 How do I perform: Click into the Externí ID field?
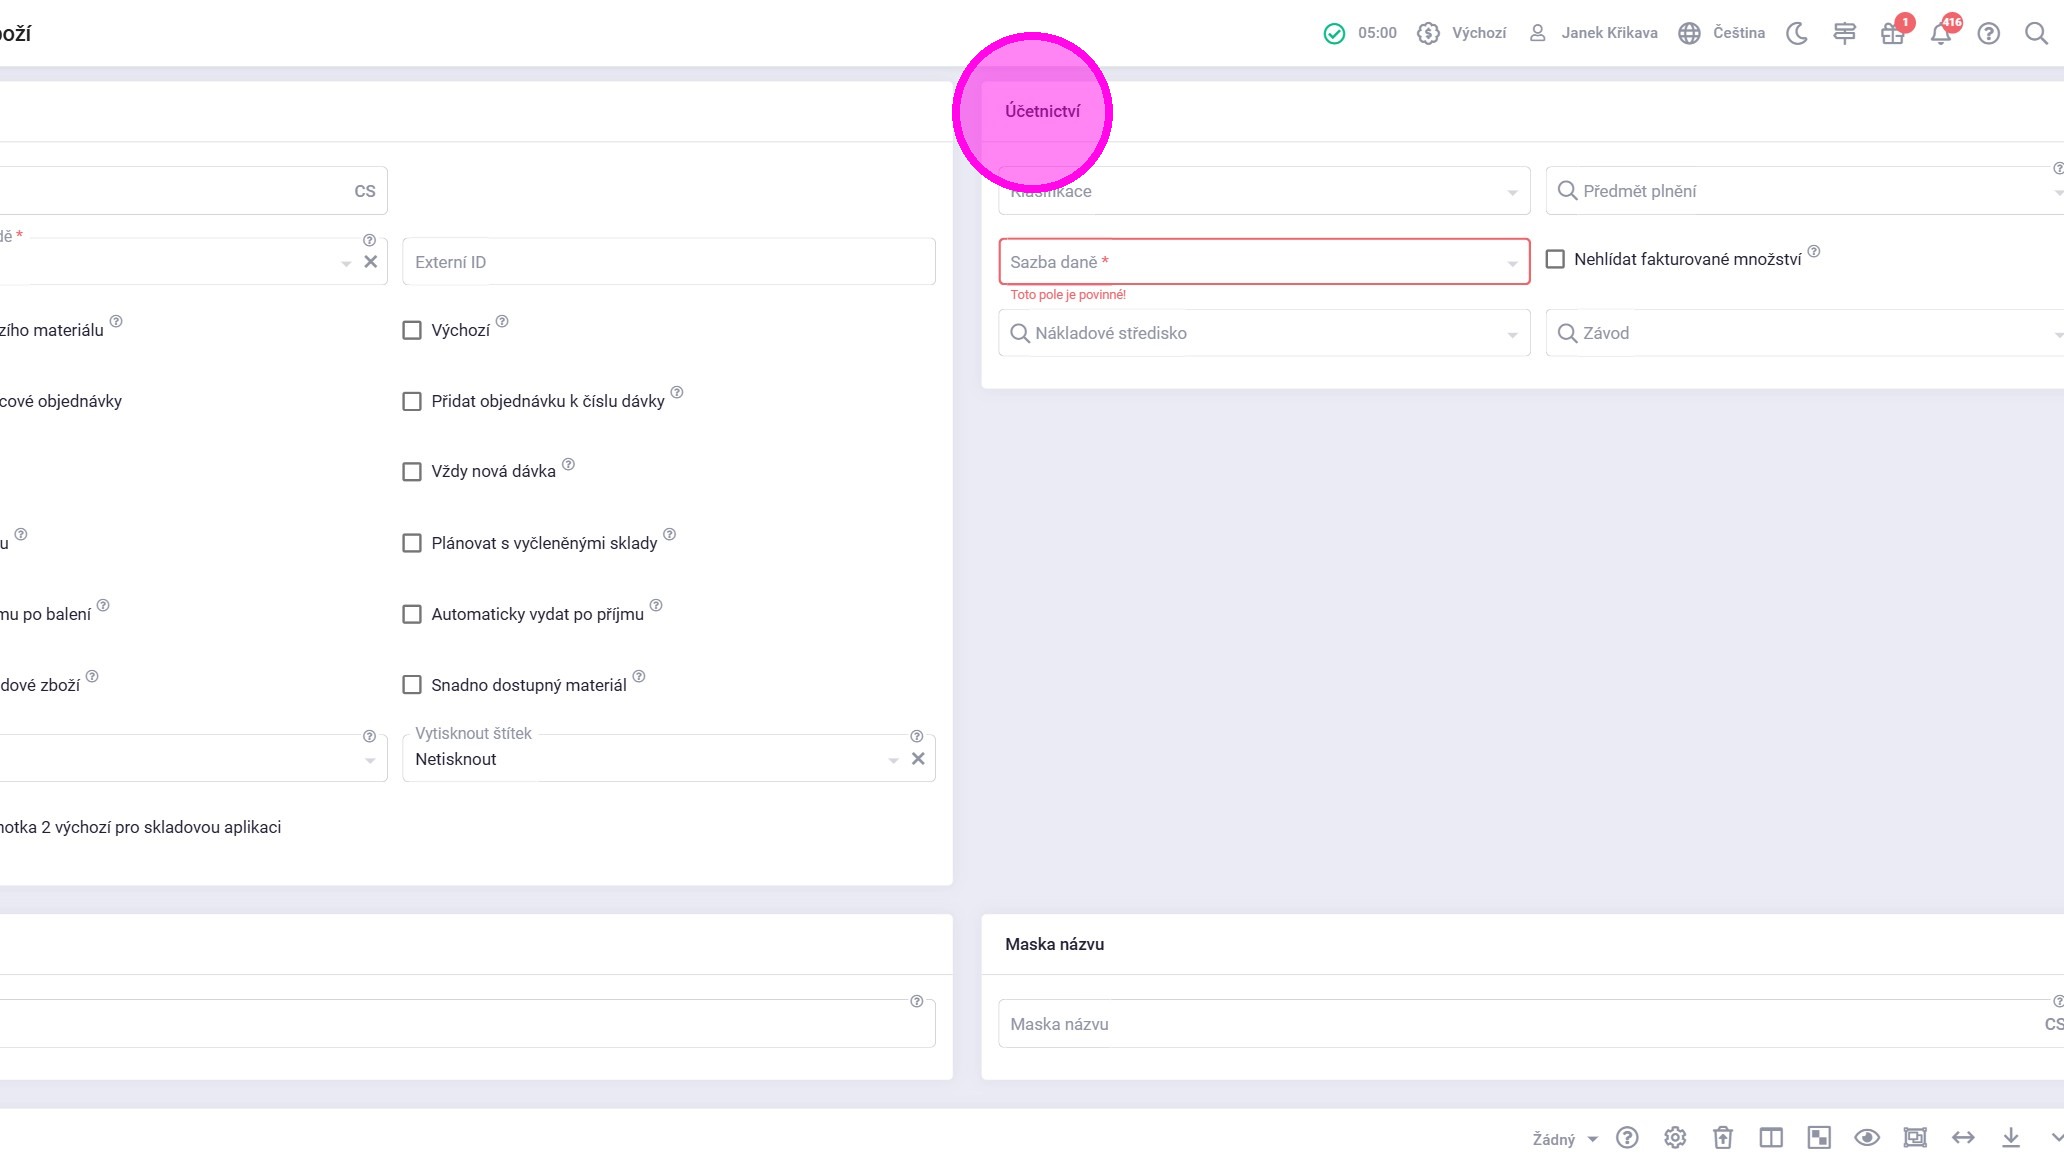pyautogui.click(x=668, y=262)
